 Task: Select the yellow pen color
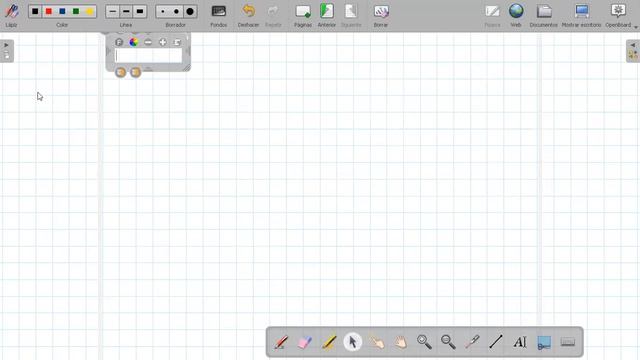pyautogui.click(x=89, y=11)
